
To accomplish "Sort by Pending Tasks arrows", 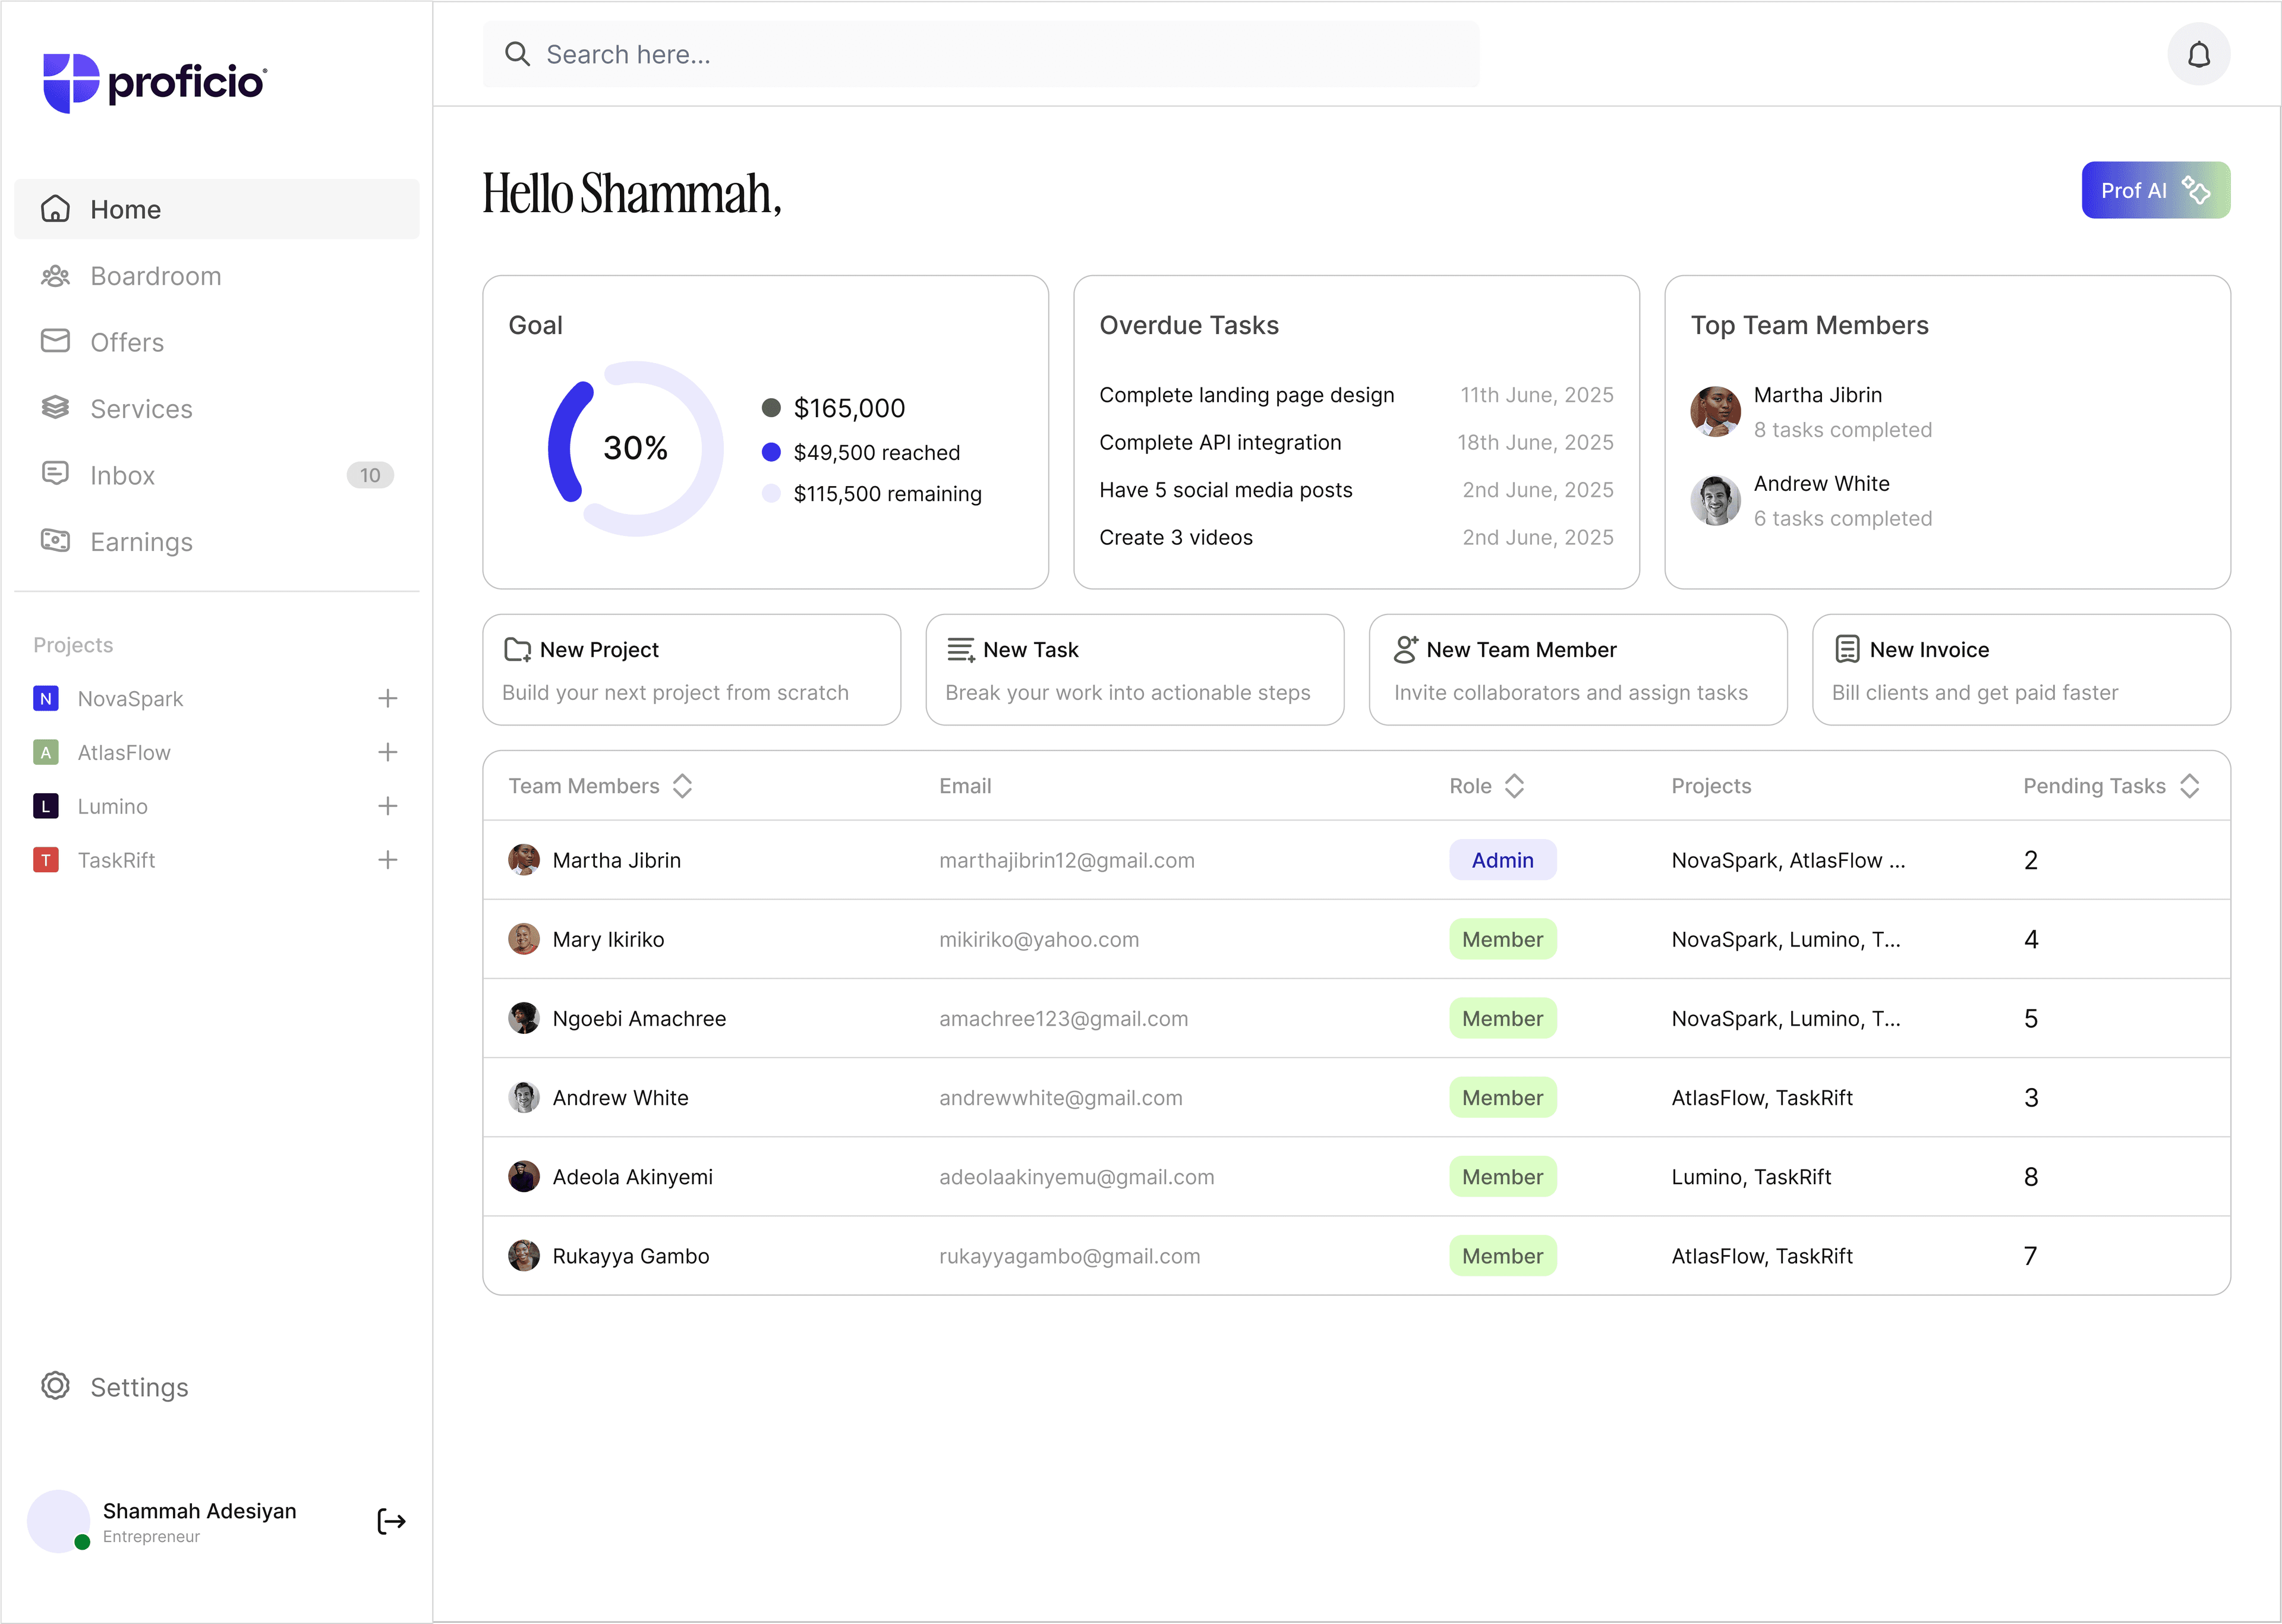I will click(2190, 786).
